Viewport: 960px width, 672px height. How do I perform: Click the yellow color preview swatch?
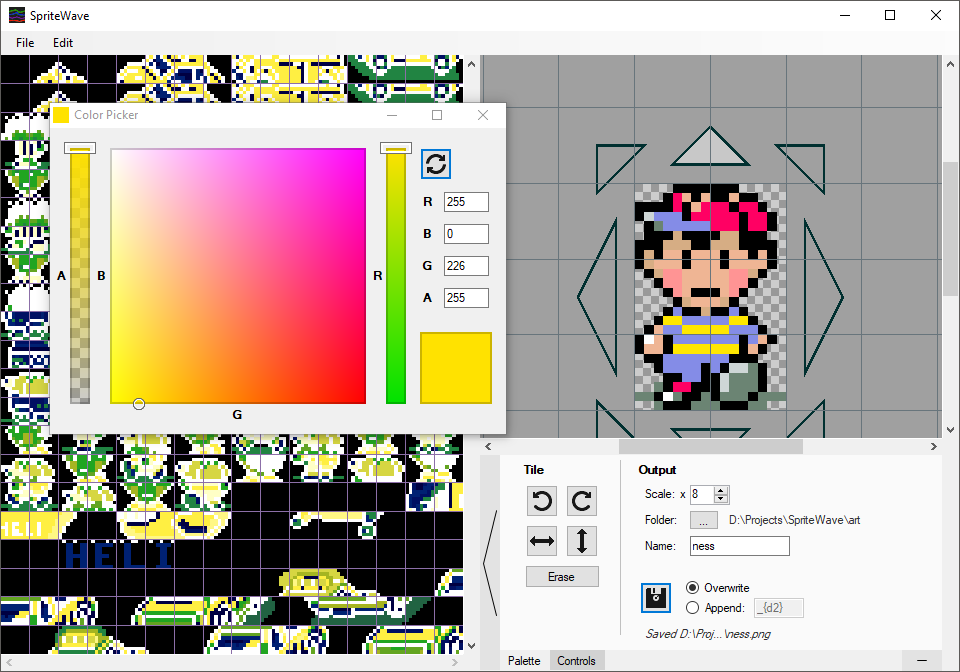pos(456,368)
